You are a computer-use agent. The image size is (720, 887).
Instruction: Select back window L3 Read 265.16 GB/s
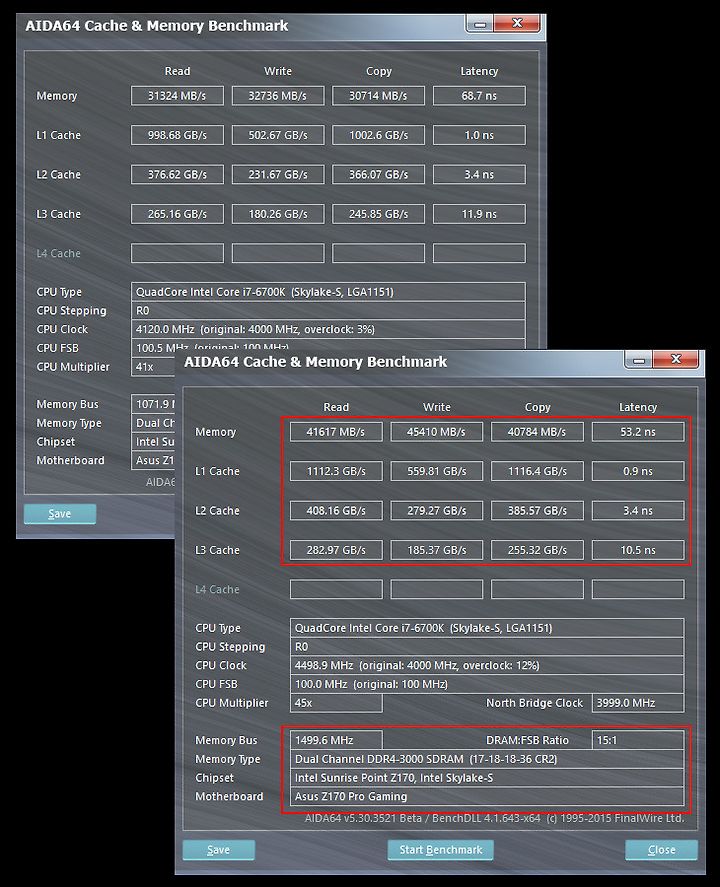(177, 214)
